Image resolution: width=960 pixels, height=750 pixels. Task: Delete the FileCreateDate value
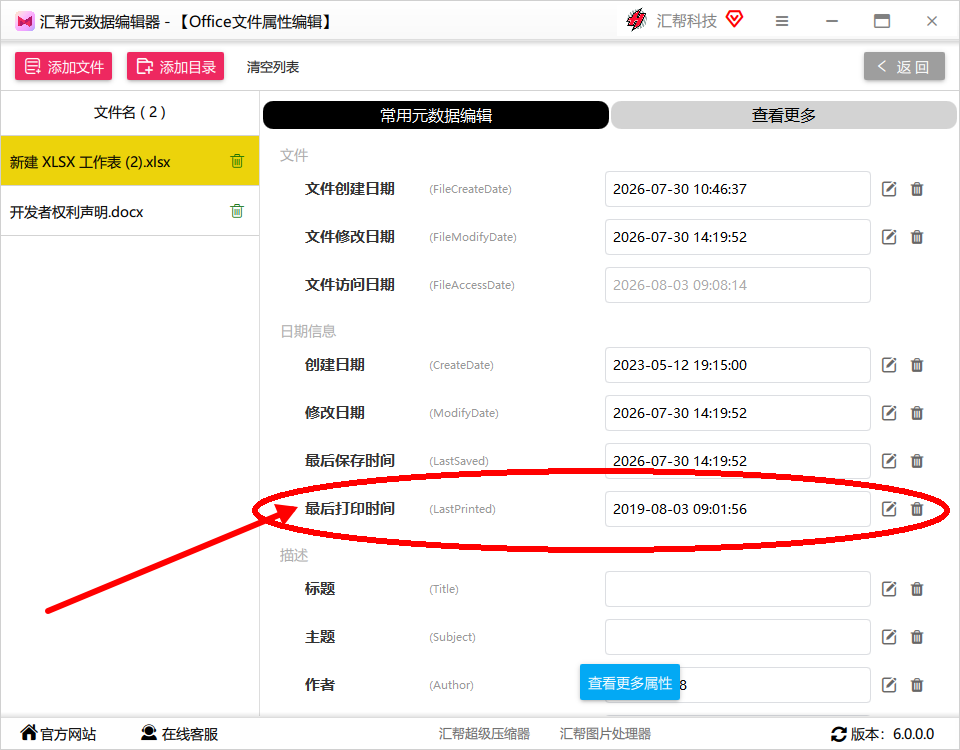point(917,189)
